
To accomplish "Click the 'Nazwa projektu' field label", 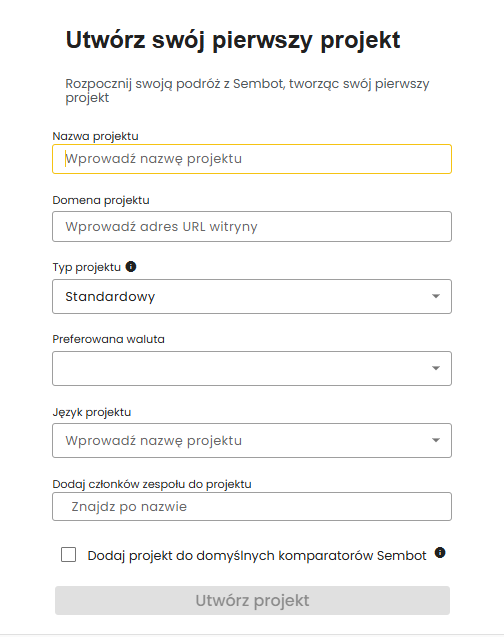I will coord(95,136).
